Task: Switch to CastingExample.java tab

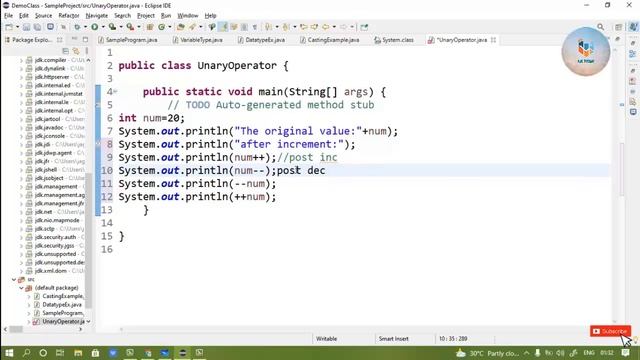Action: tap(329, 40)
